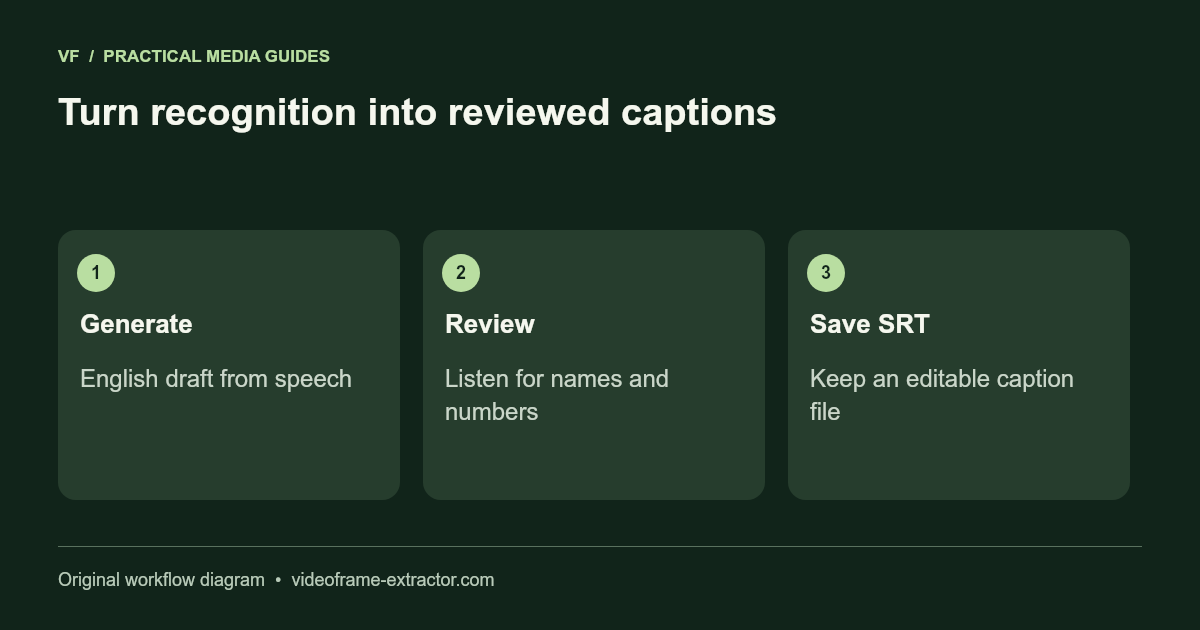The image size is (1200, 630).
Task: Click 'Listen for names and numbers' text
Action: (557, 395)
